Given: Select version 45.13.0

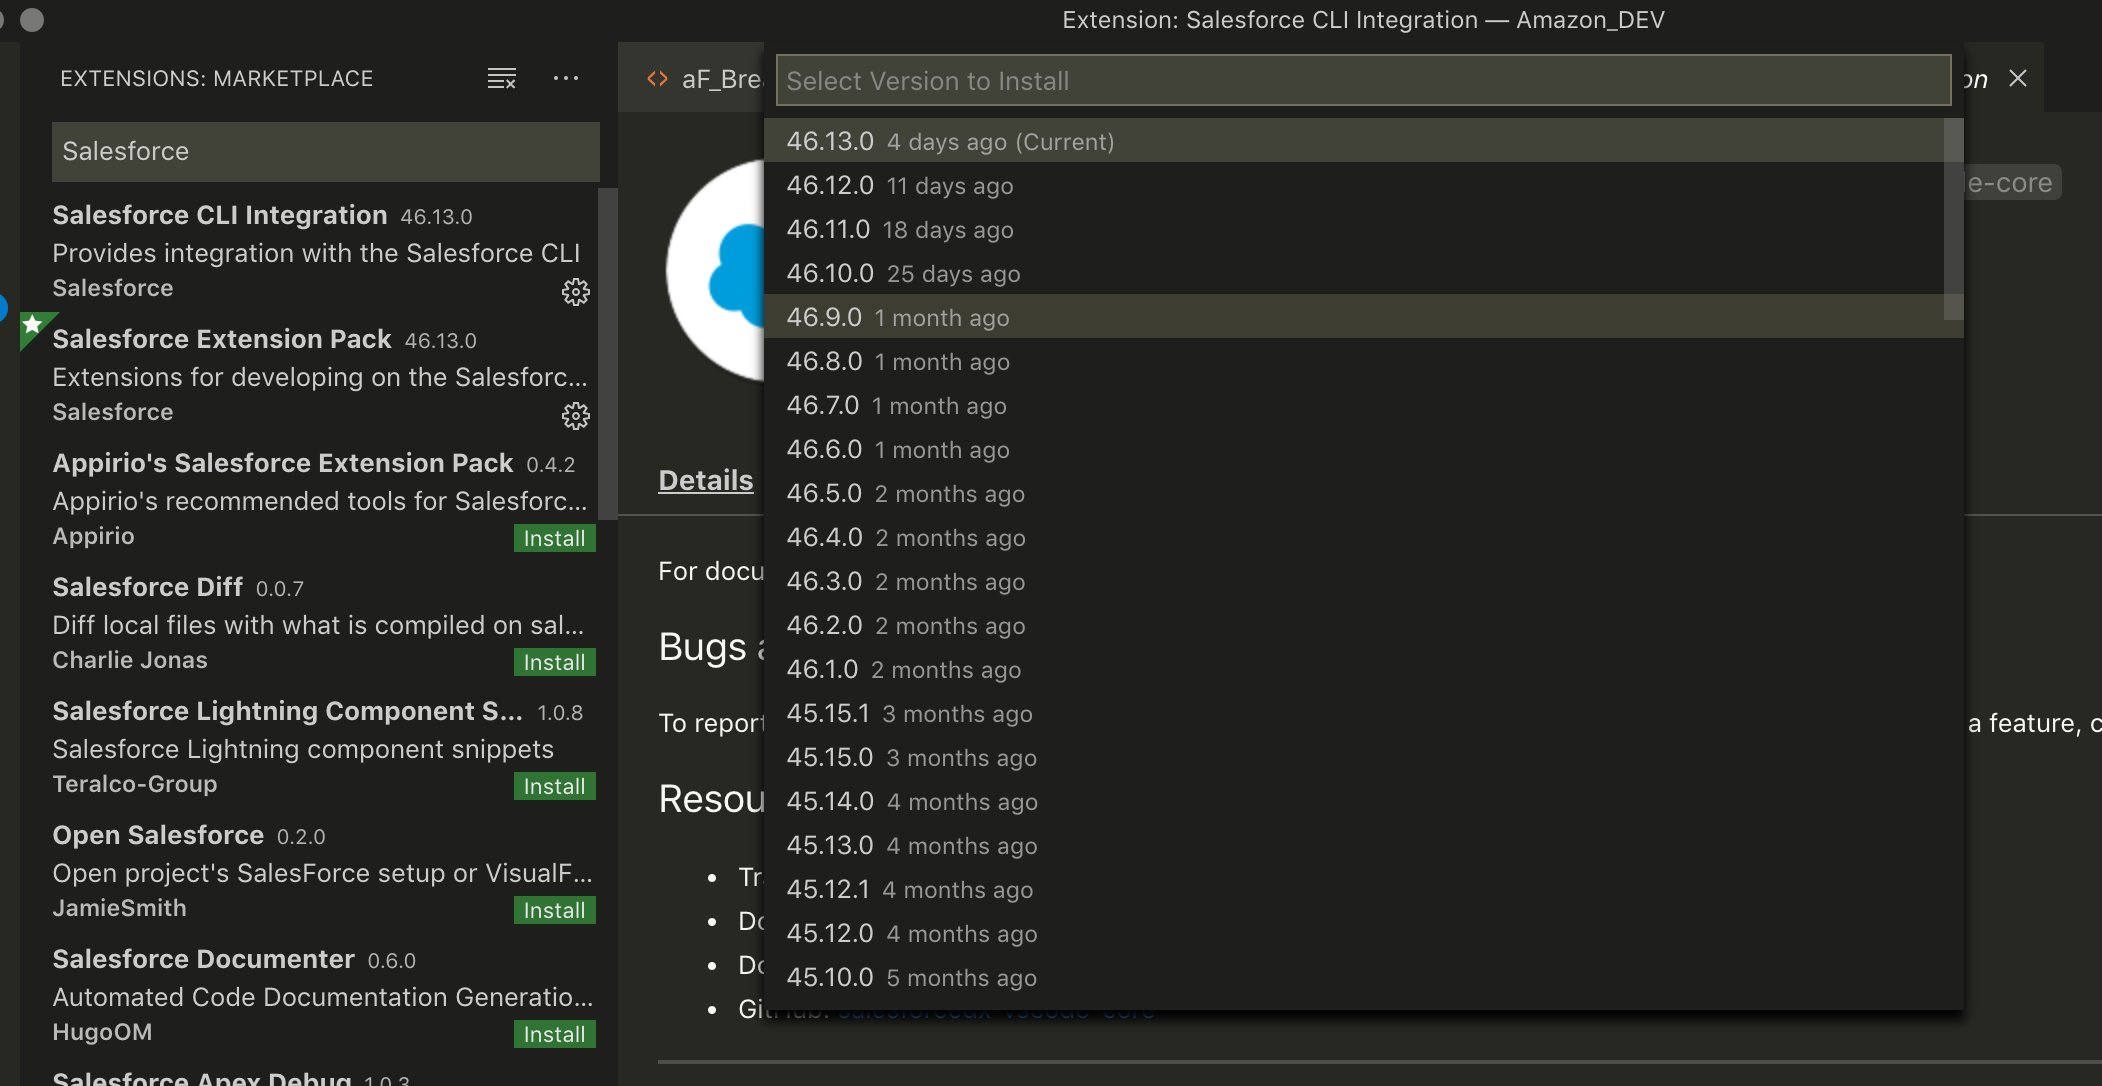Looking at the screenshot, I should point(1363,845).
